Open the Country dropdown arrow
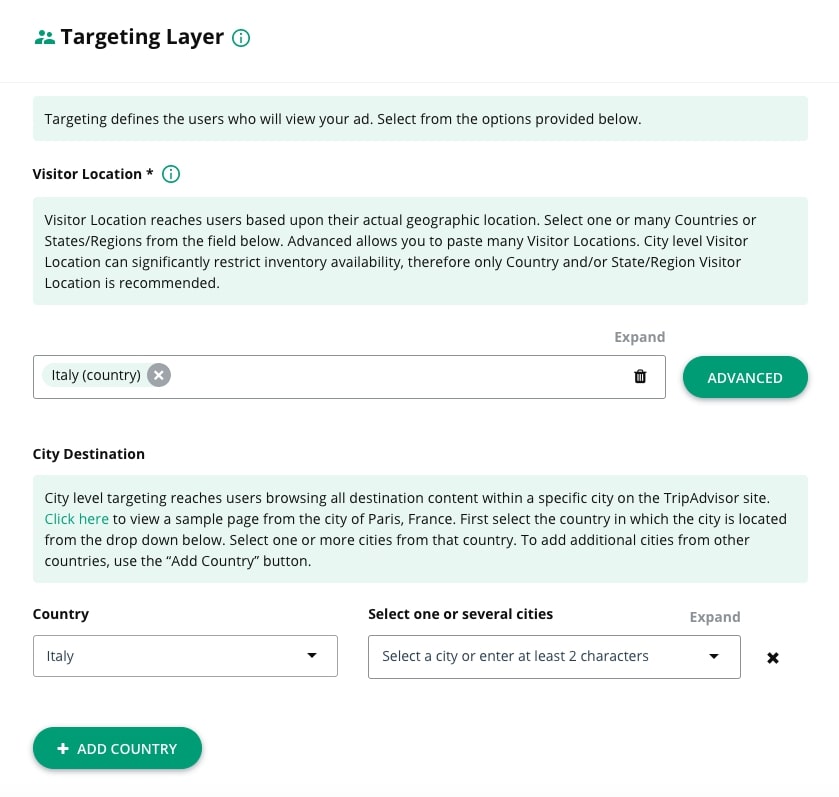839x797 pixels. pyautogui.click(x=312, y=656)
